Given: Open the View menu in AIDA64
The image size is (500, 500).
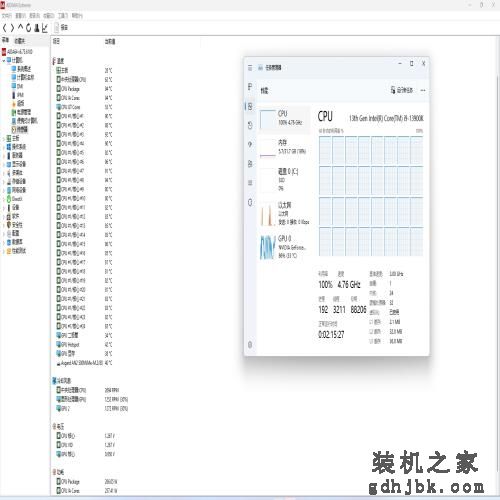Looking at the screenshot, I should 21,16.
